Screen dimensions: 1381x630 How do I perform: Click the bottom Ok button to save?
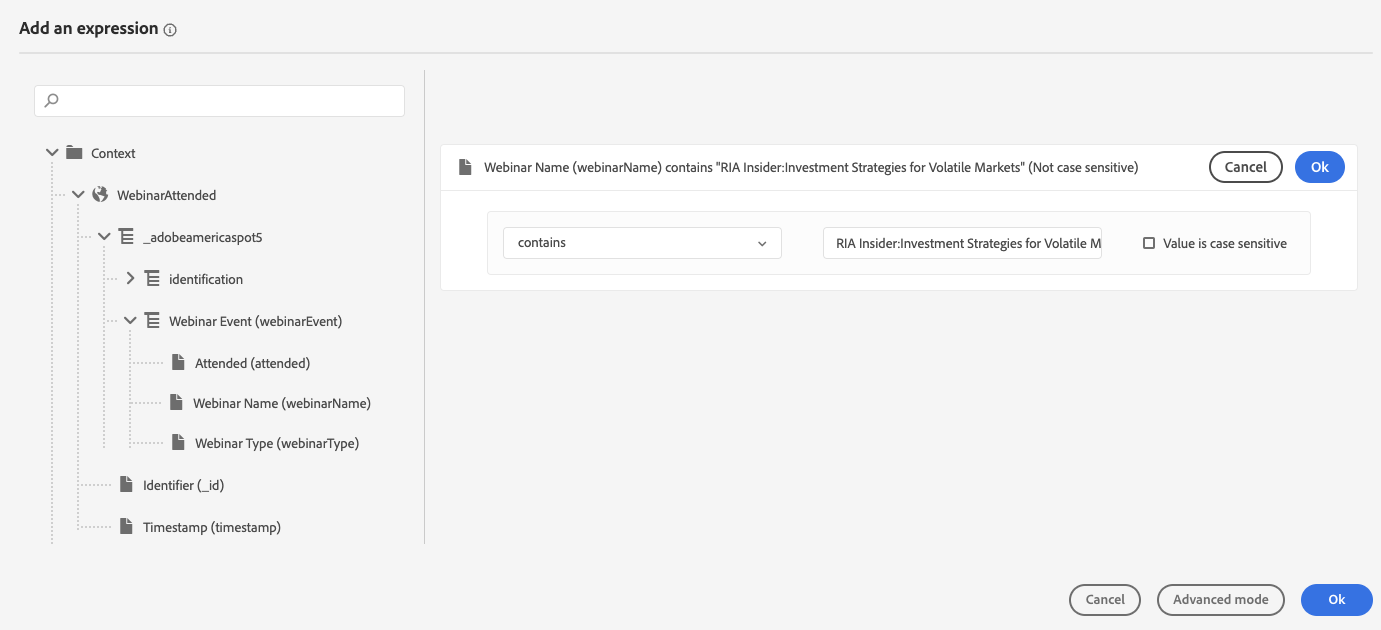click(1337, 599)
